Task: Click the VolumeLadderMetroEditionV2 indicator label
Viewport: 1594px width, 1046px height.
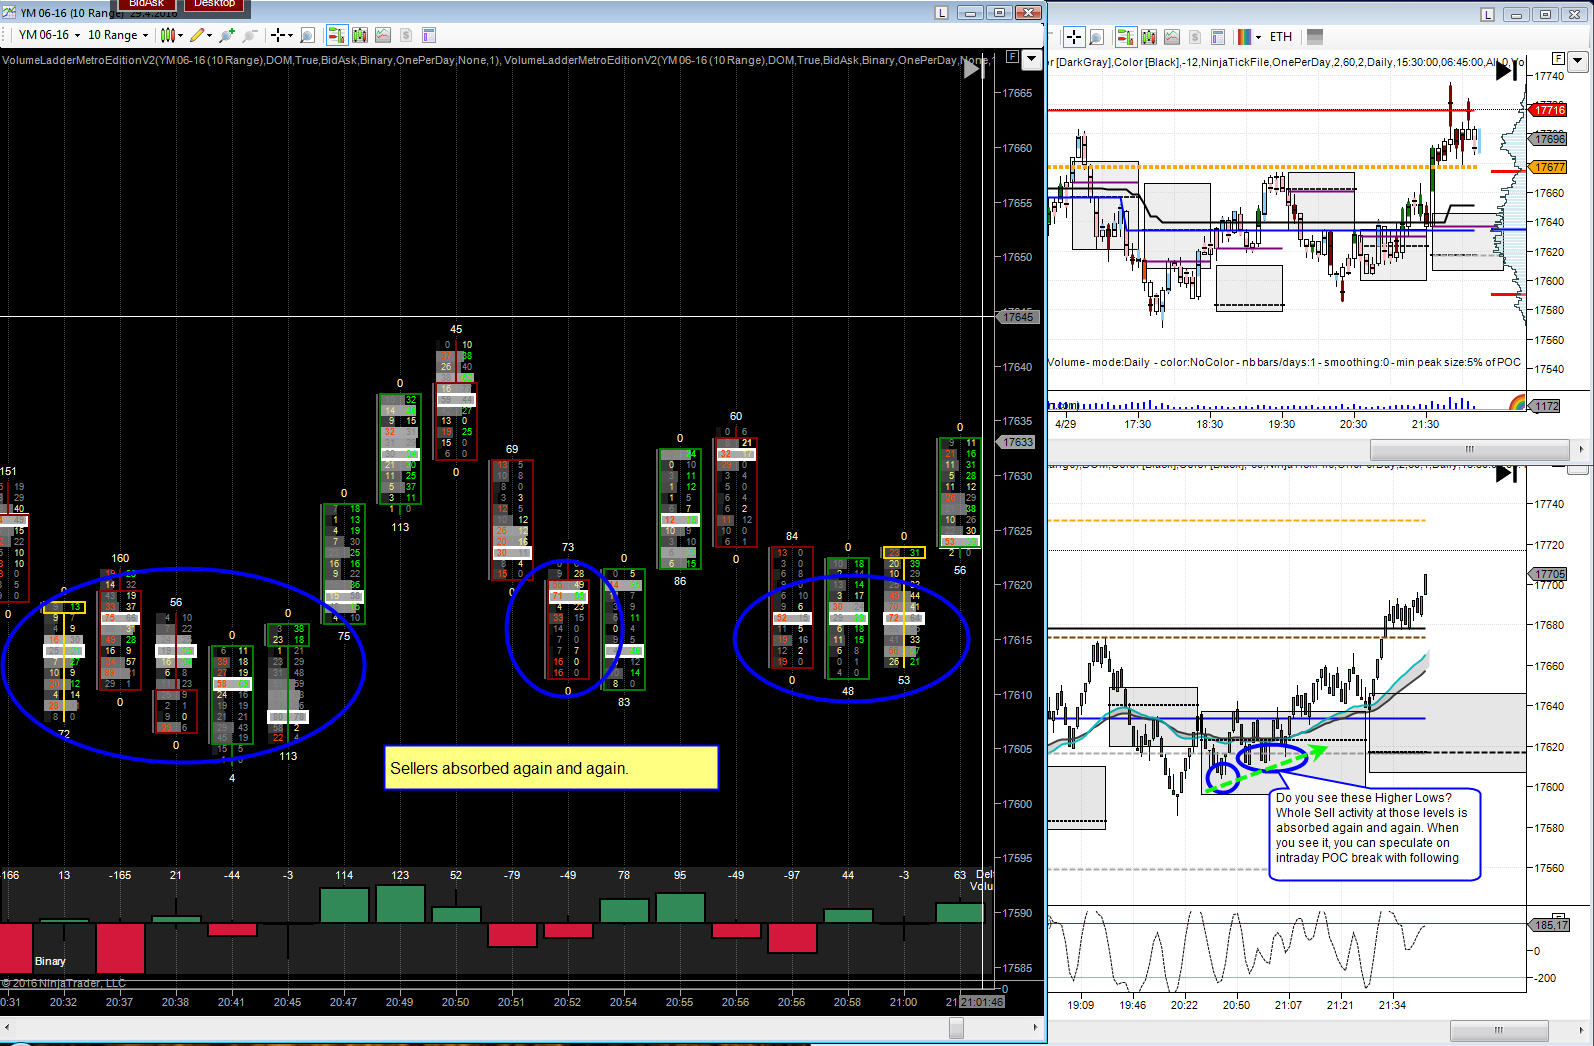Action: tap(496, 60)
